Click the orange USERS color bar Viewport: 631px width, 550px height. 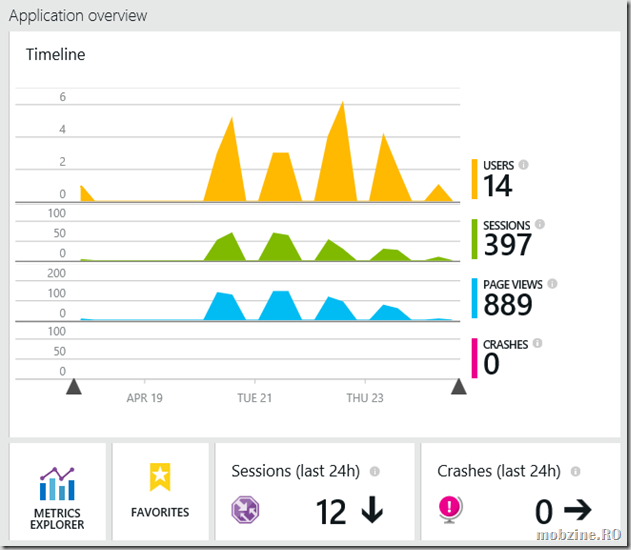tap(474, 180)
